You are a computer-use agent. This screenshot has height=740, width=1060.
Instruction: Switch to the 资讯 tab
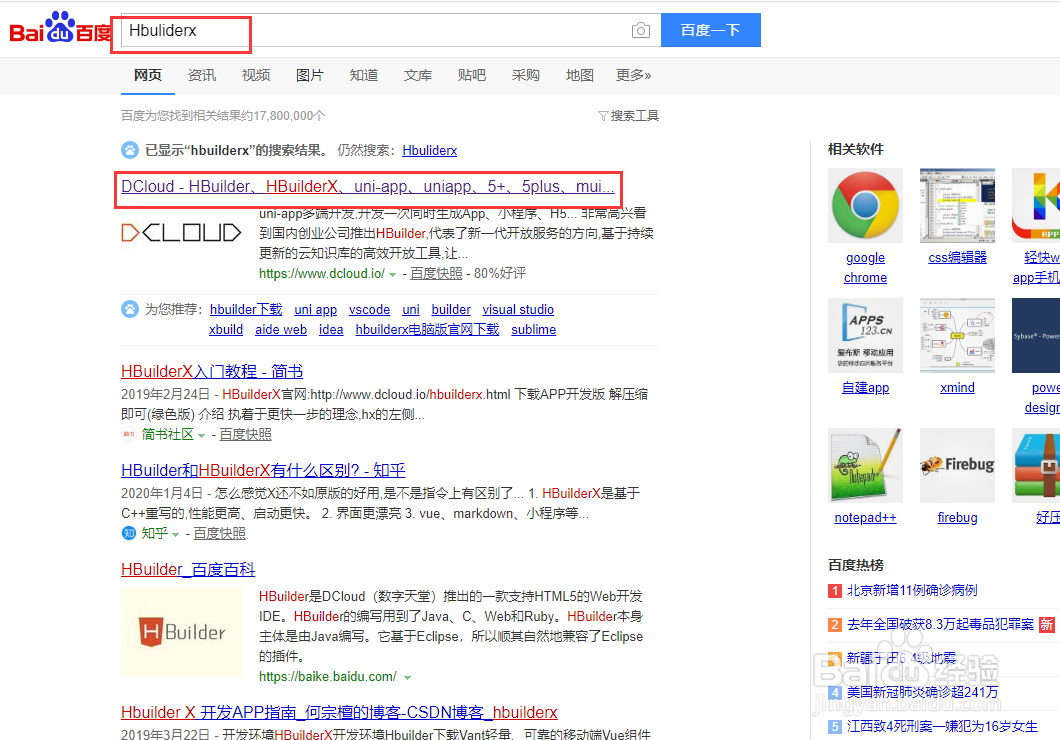pos(201,75)
